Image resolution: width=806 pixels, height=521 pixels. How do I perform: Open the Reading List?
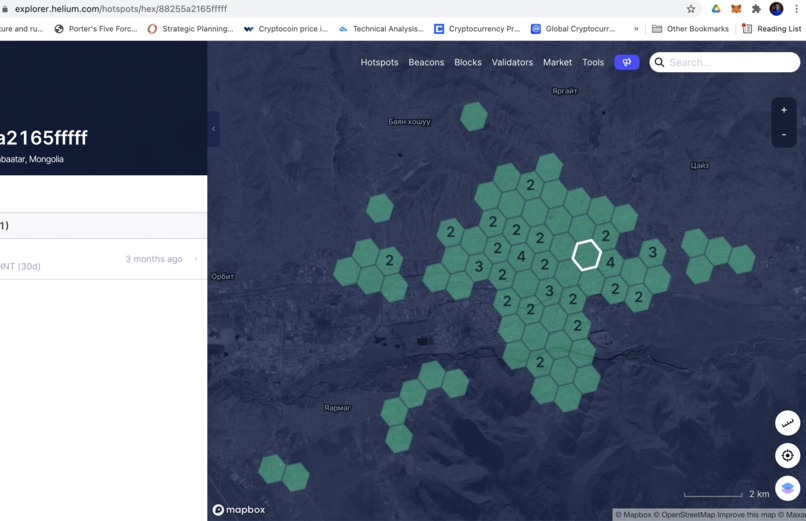[772, 29]
